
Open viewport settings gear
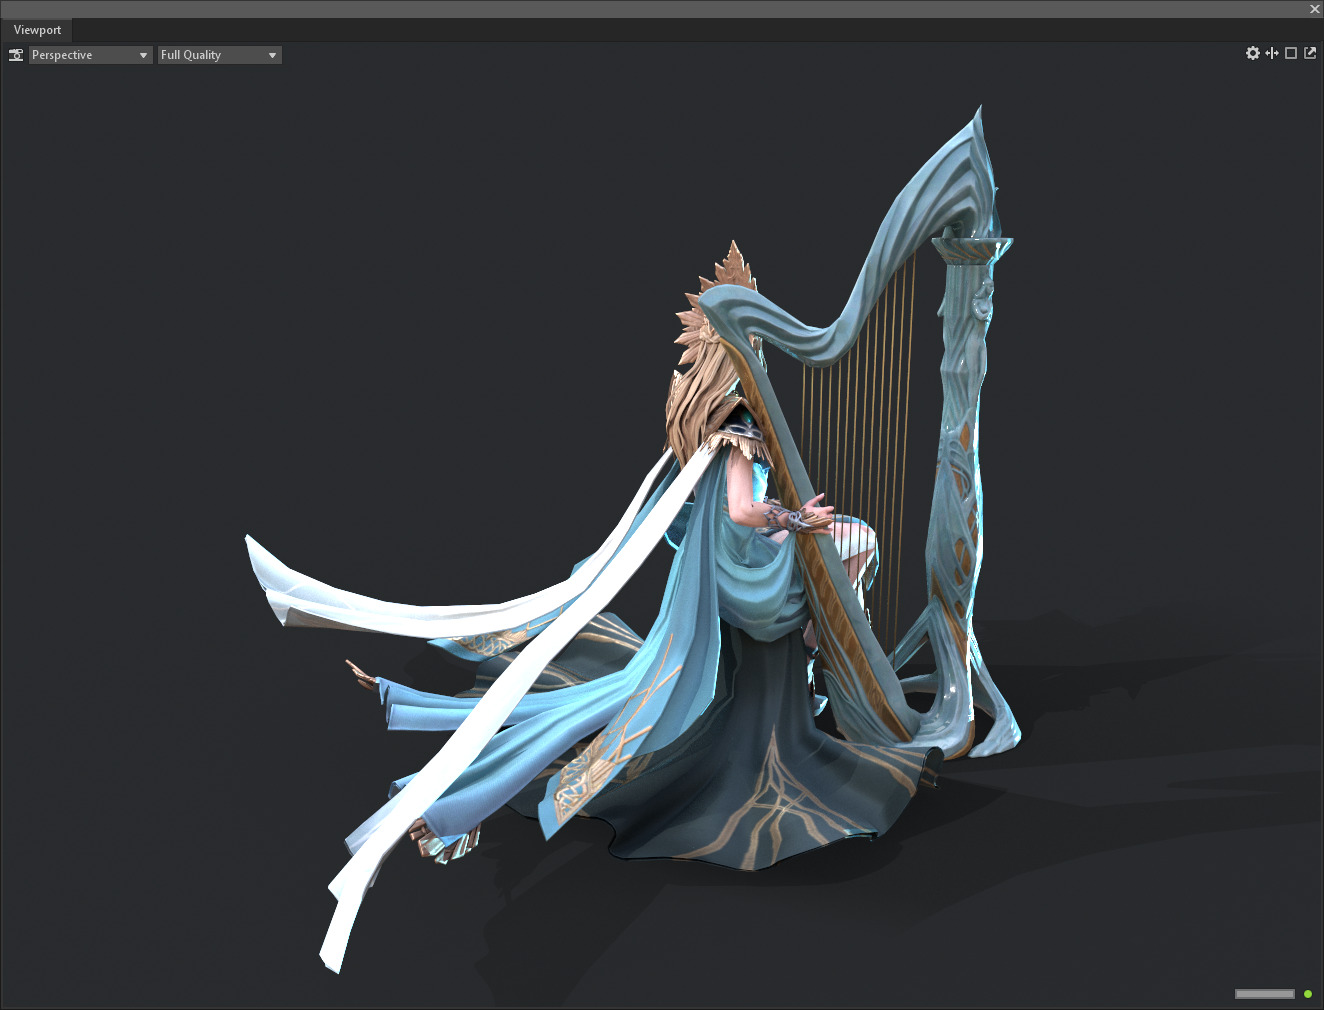pos(1253,53)
